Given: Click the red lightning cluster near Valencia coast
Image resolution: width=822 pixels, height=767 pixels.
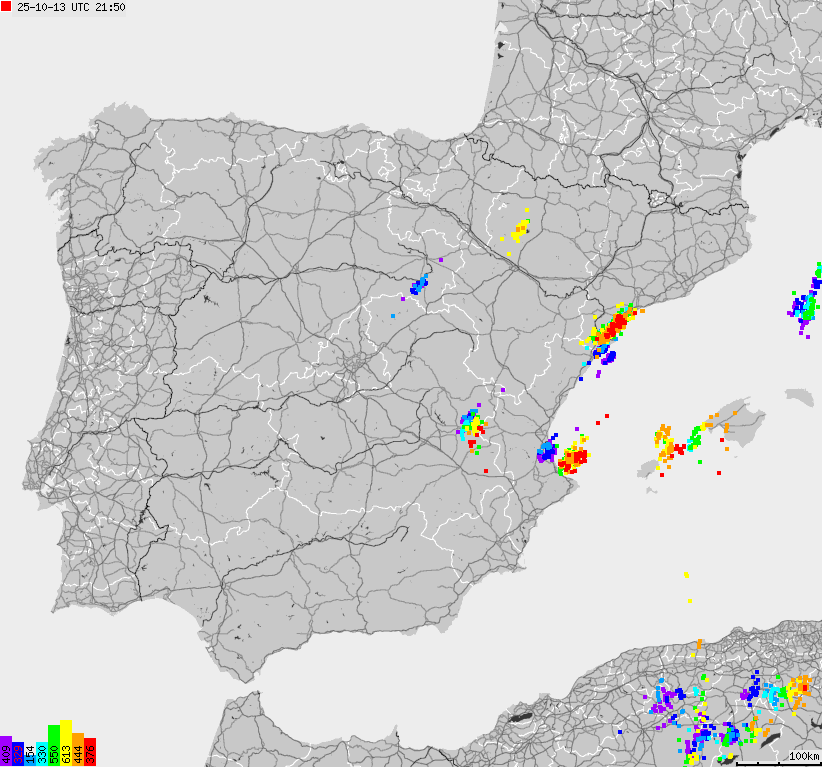Looking at the screenshot, I should pyautogui.click(x=574, y=459).
